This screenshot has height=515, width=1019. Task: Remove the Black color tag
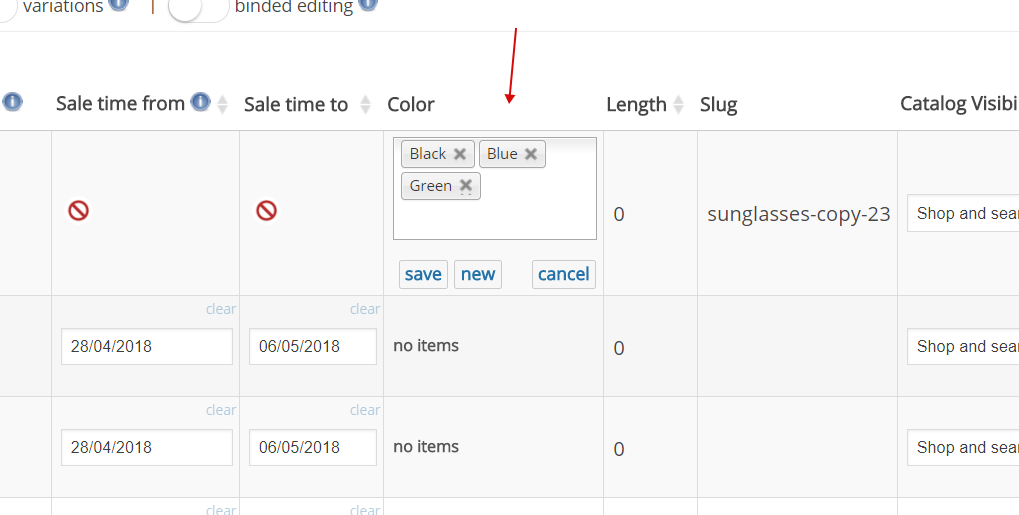460,154
